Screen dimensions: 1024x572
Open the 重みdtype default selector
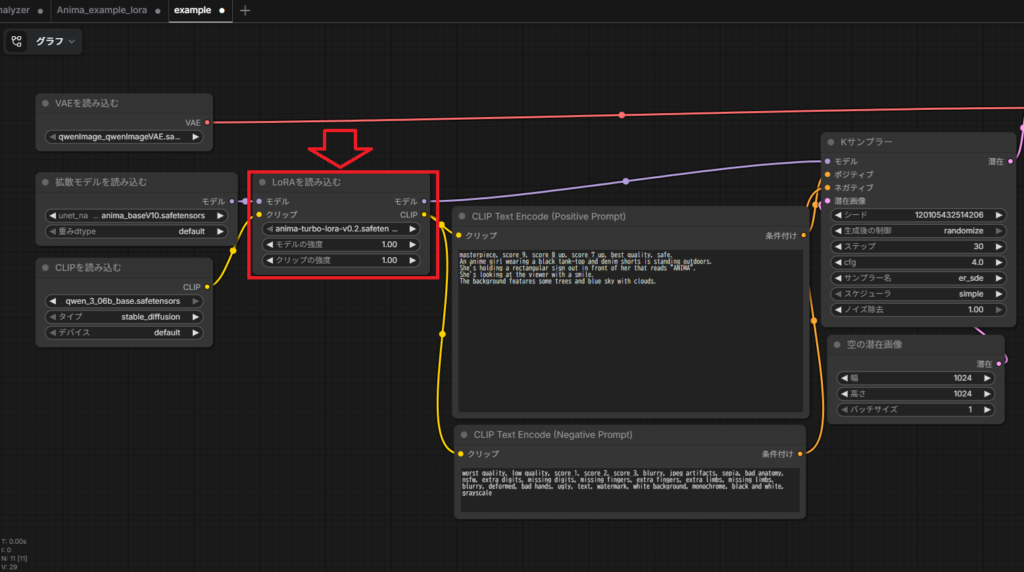click(136, 231)
